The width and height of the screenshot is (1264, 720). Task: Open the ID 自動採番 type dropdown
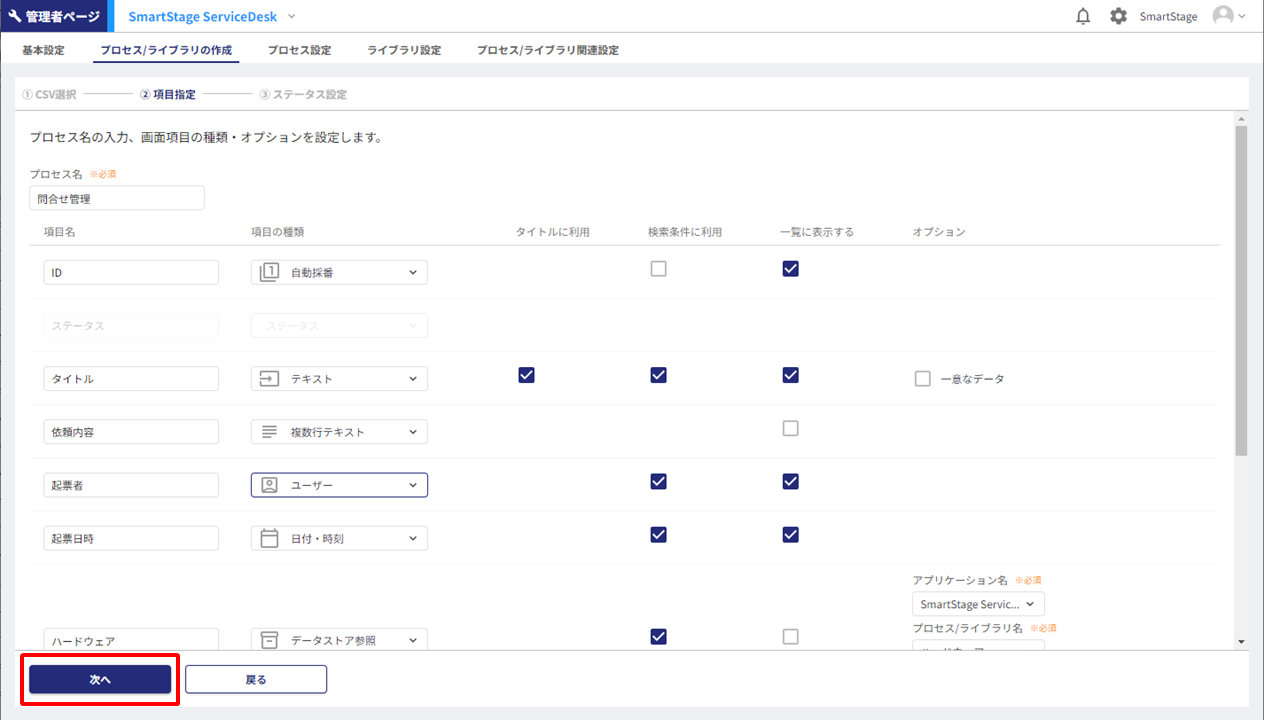(339, 272)
